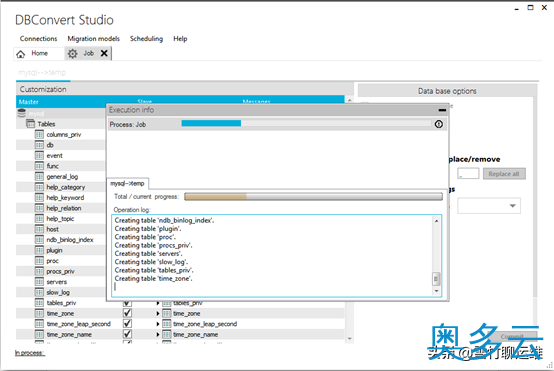Click table icon next to func
The height and width of the screenshot is (371, 554).
[x=39, y=166]
